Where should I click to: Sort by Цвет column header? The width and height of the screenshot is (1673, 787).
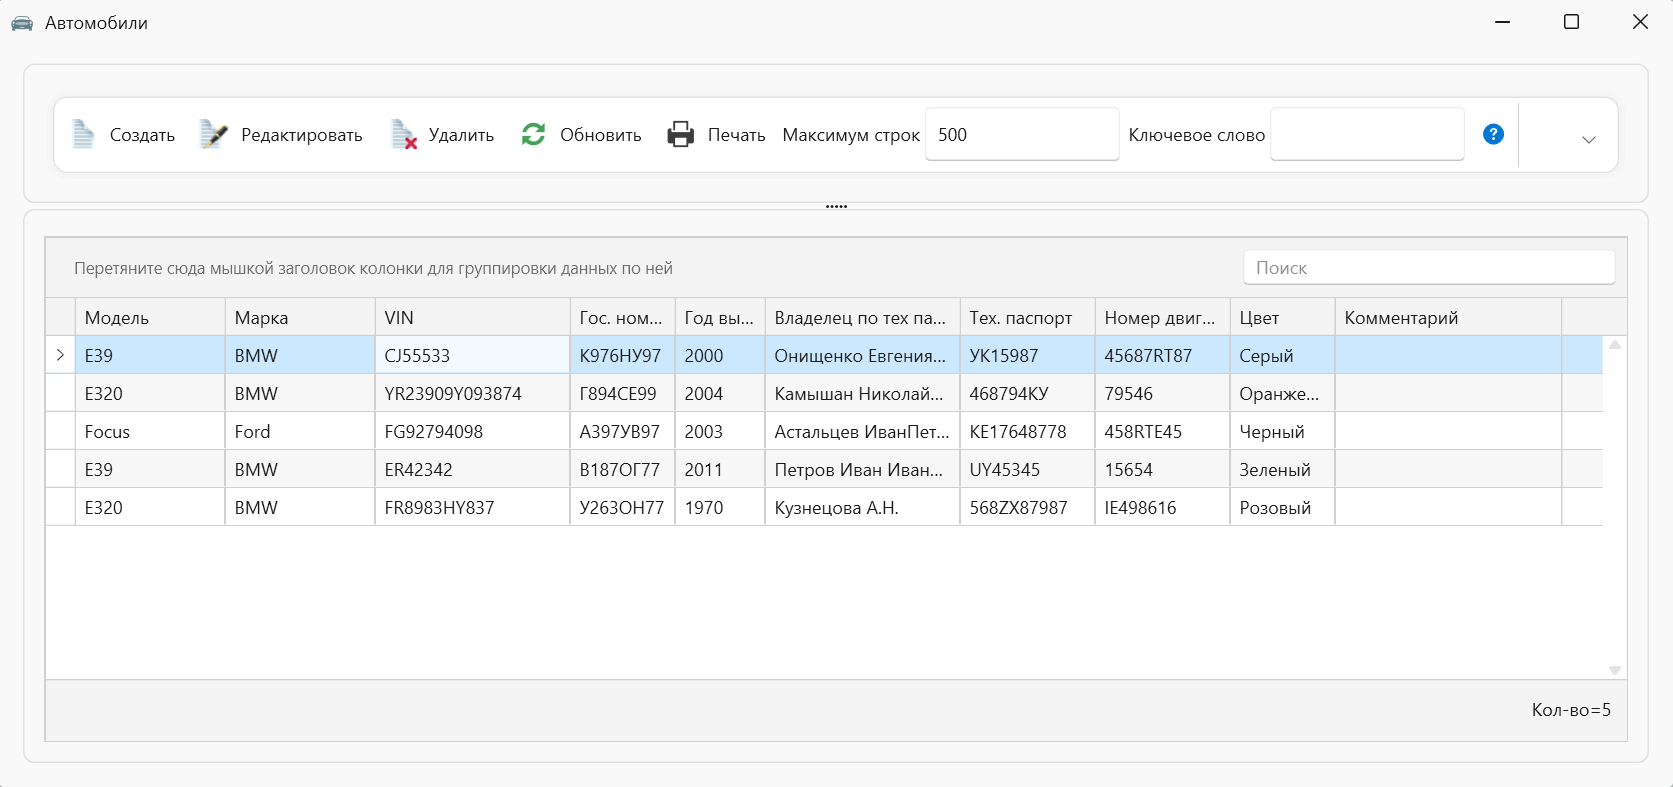pos(1283,317)
